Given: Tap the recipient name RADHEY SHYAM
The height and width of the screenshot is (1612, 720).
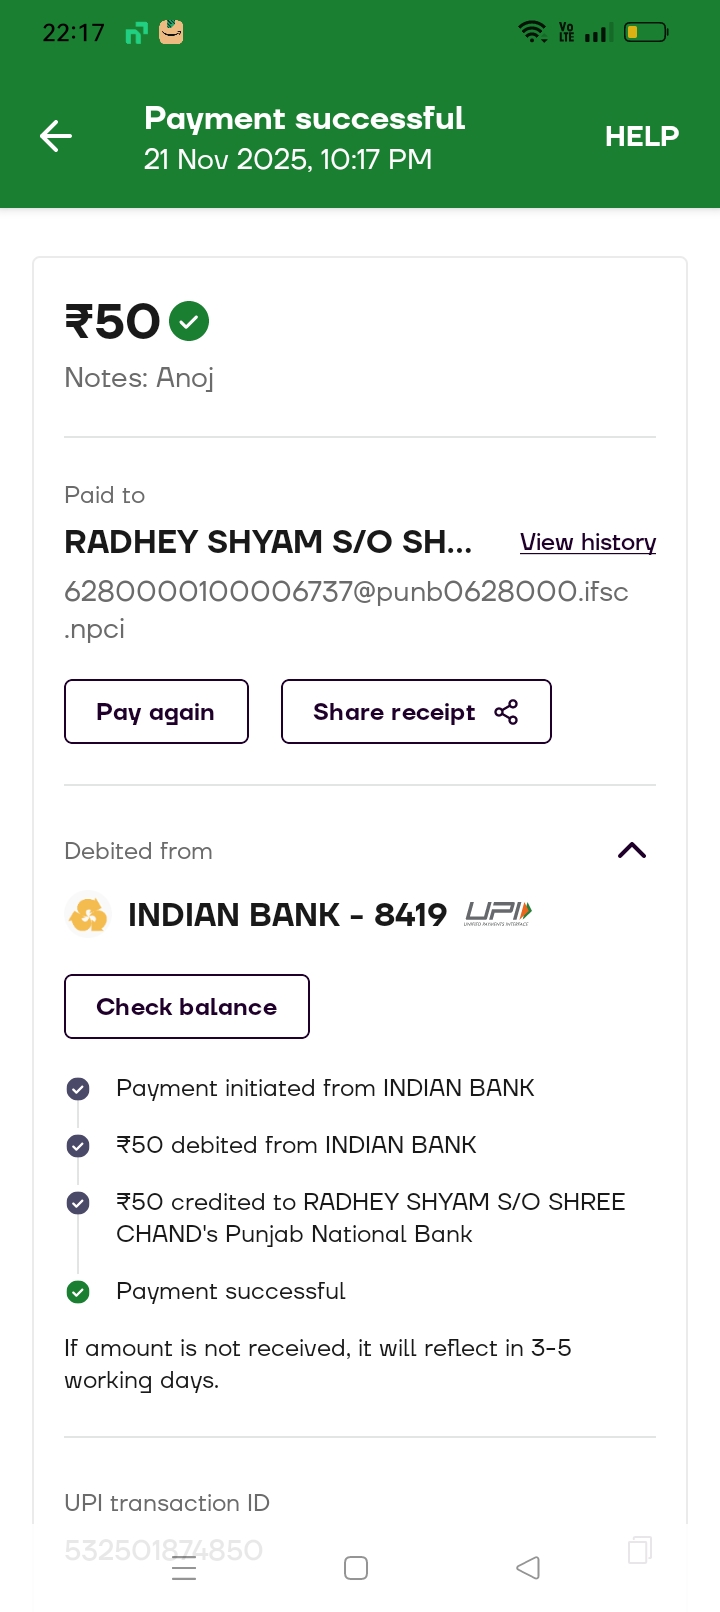Looking at the screenshot, I should [x=268, y=542].
